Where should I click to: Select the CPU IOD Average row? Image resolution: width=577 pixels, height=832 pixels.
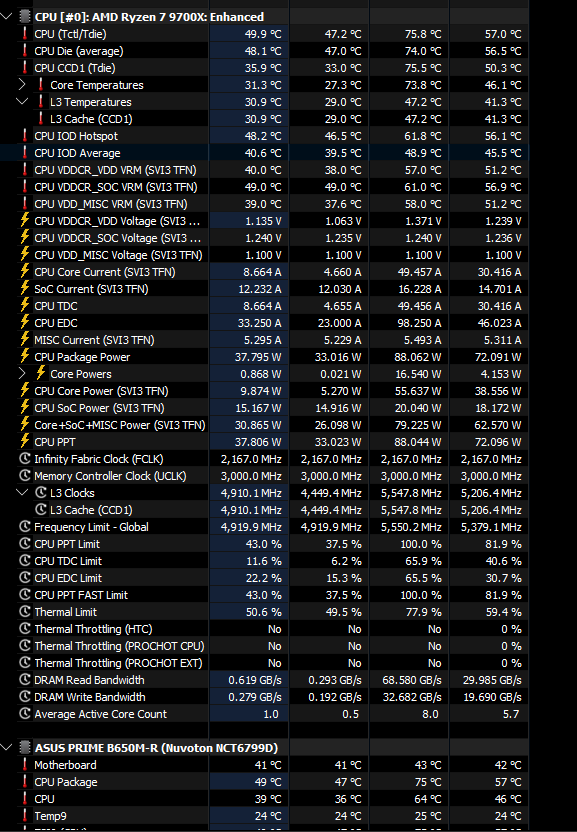point(264,153)
